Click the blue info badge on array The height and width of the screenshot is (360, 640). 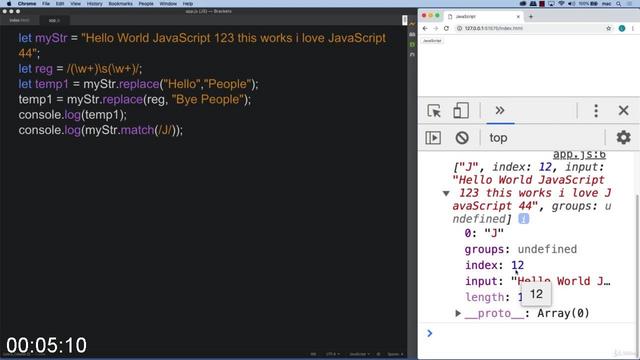pyautogui.click(x=524, y=219)
